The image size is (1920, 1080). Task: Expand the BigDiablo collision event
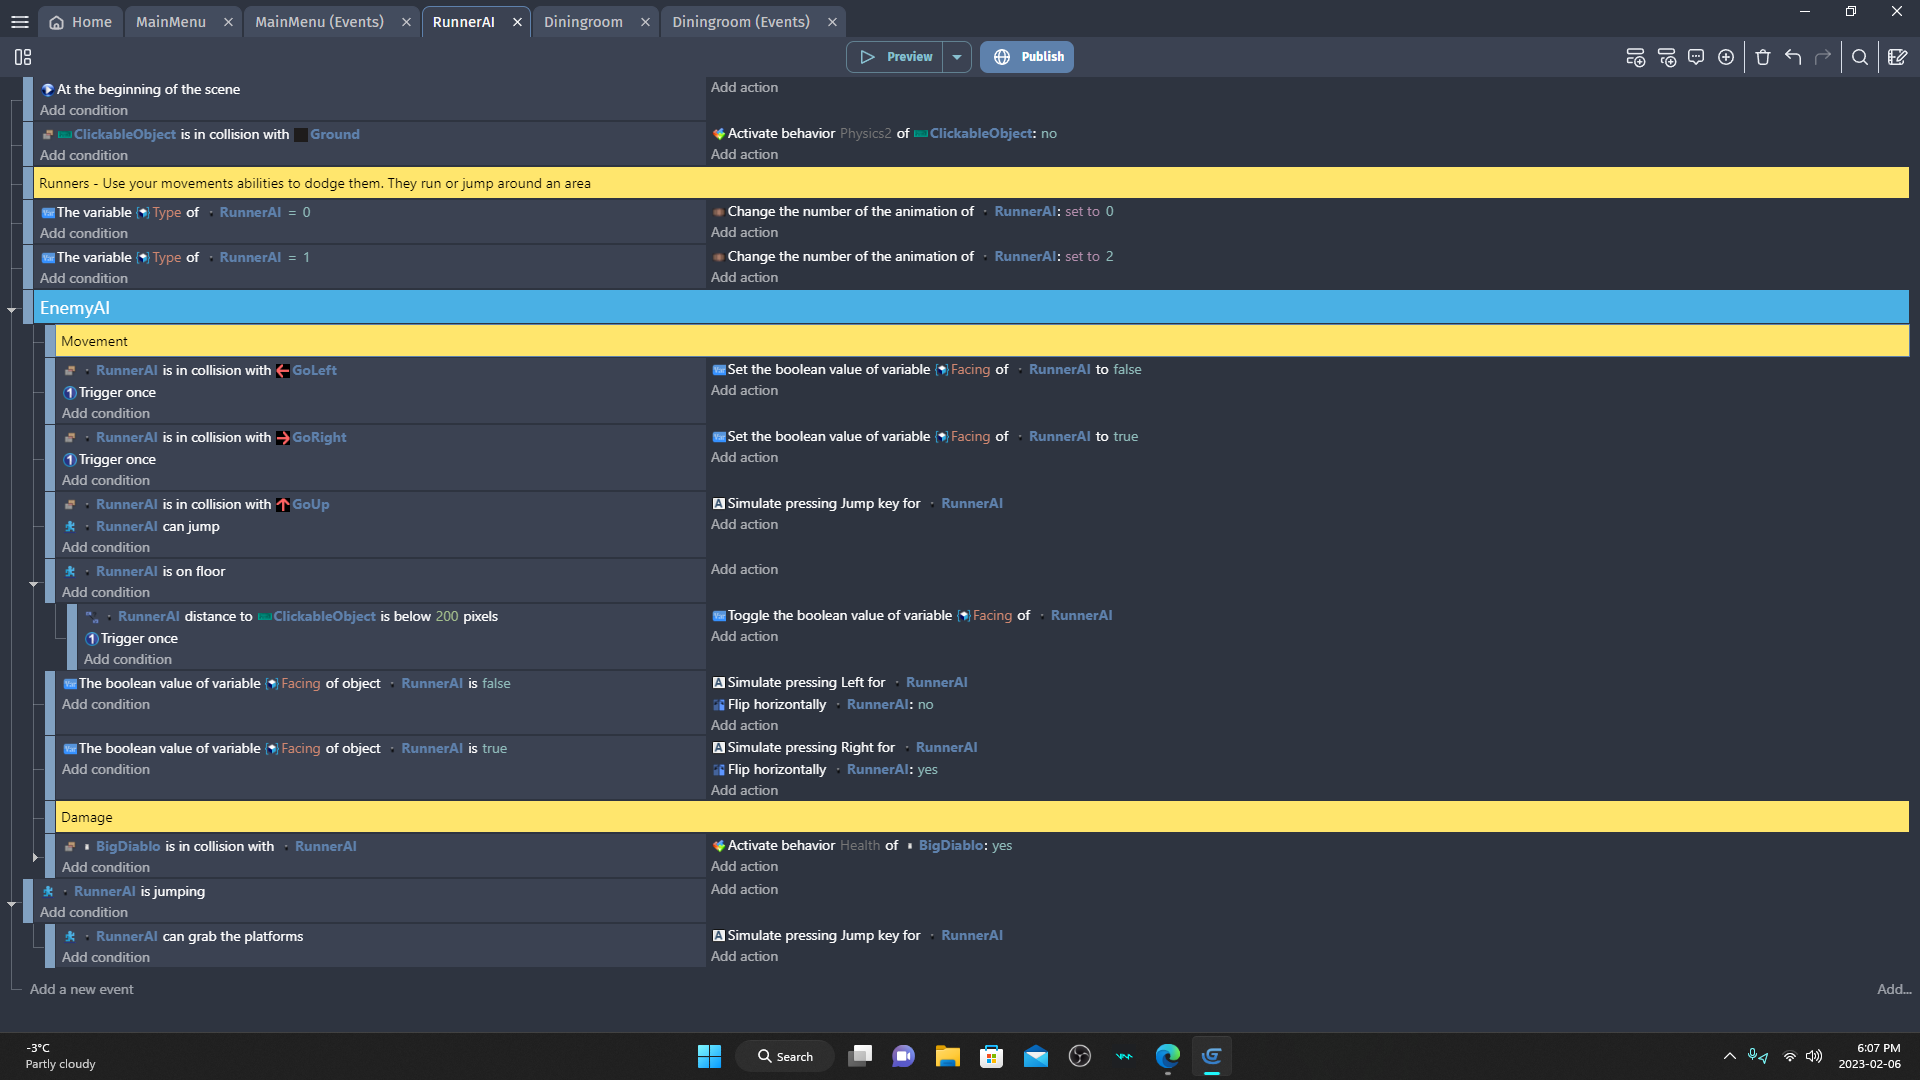click(35, 857)
